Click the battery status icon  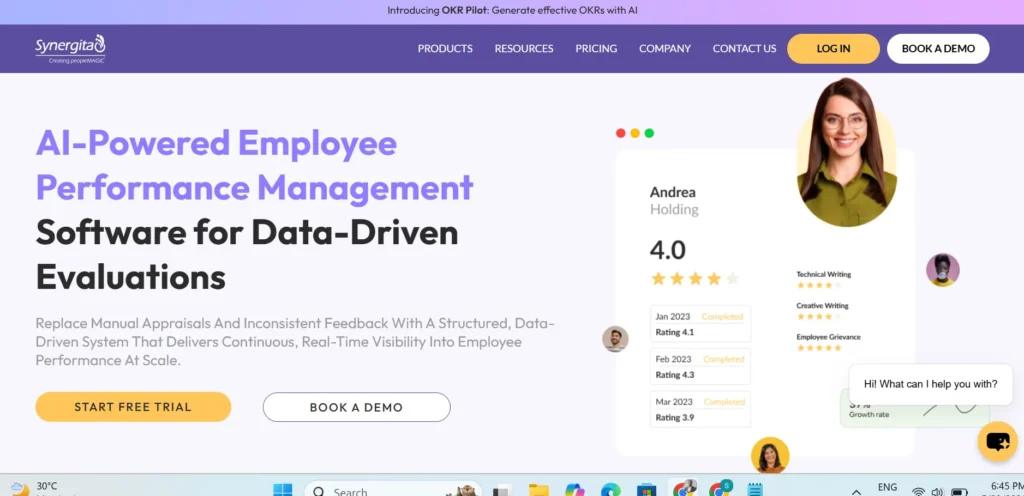[x=959, y=491]
